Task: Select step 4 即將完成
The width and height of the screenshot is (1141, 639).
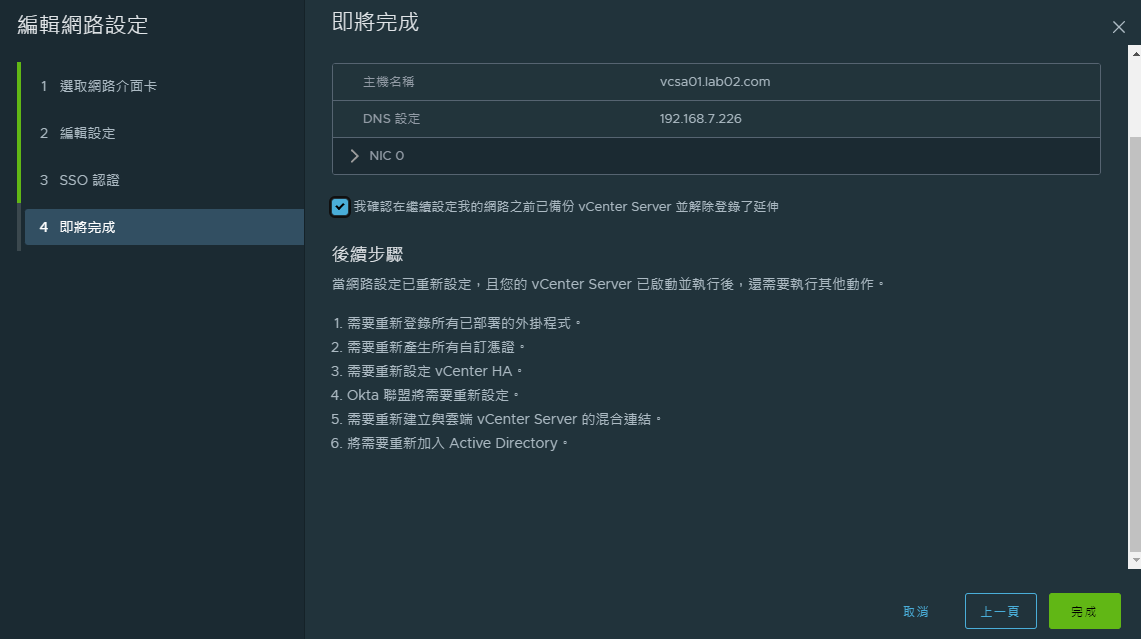Action: (x=164, y=227)
